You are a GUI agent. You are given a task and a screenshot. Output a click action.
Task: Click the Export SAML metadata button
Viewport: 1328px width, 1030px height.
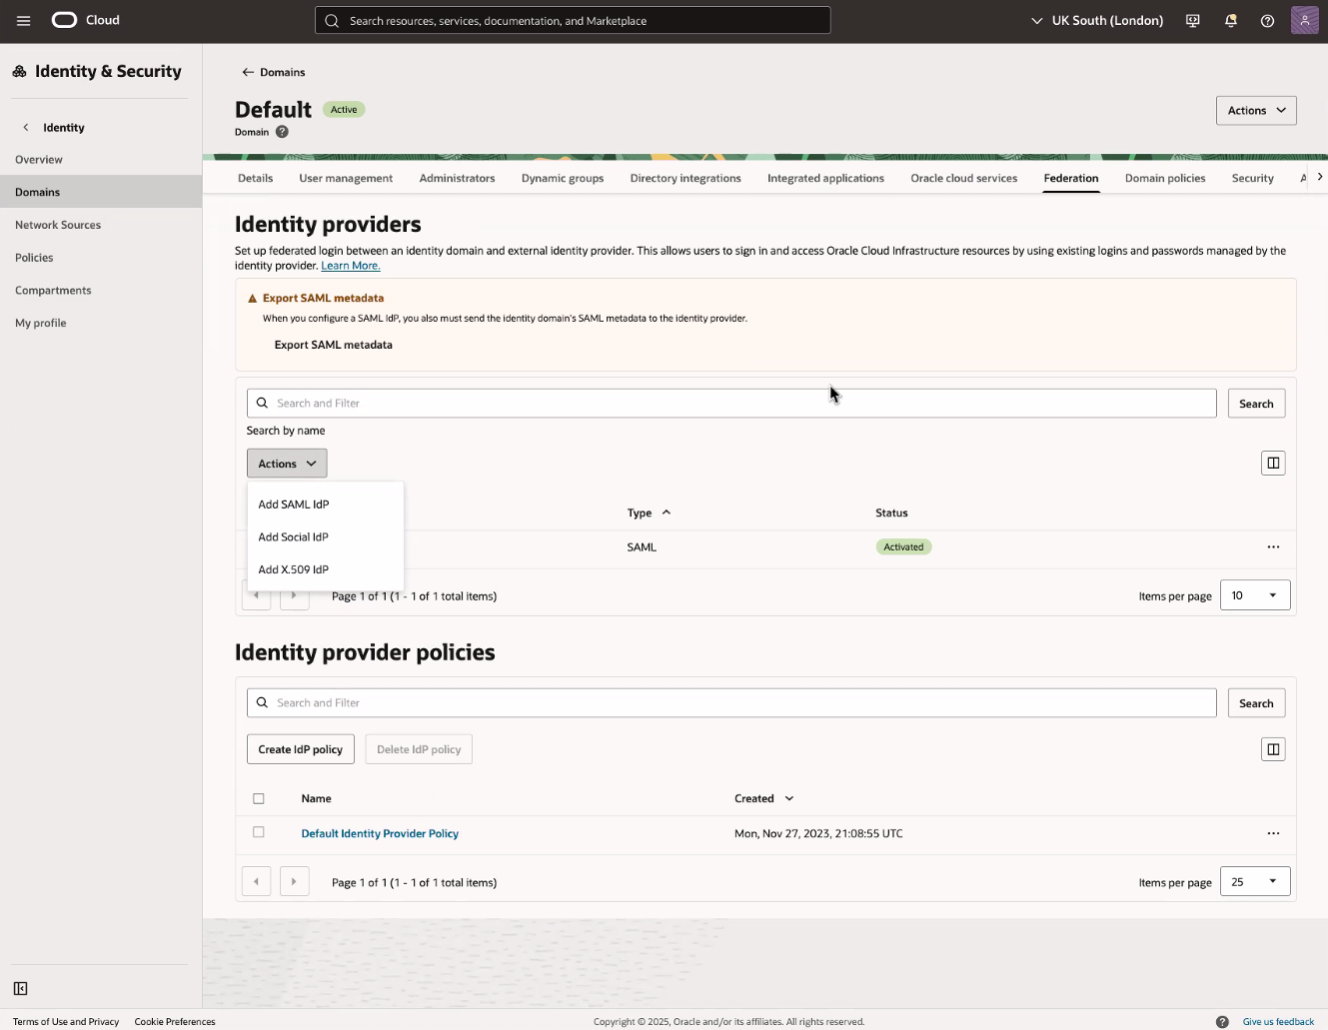[x=334, y=344]
